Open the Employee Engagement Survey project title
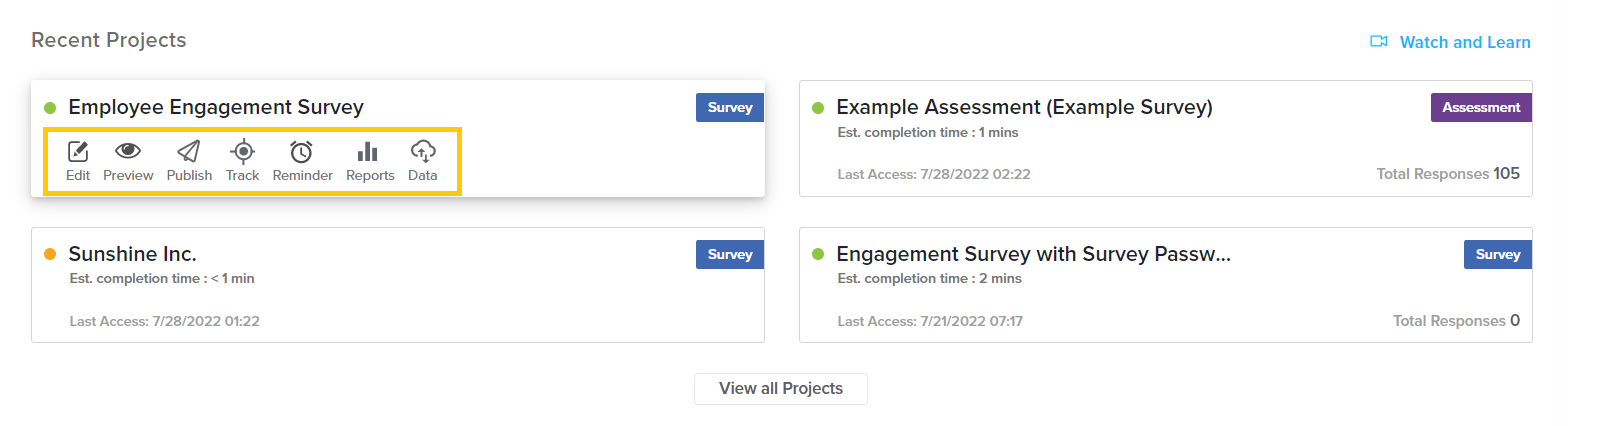Screen dimensions: 1622x426 216,107
